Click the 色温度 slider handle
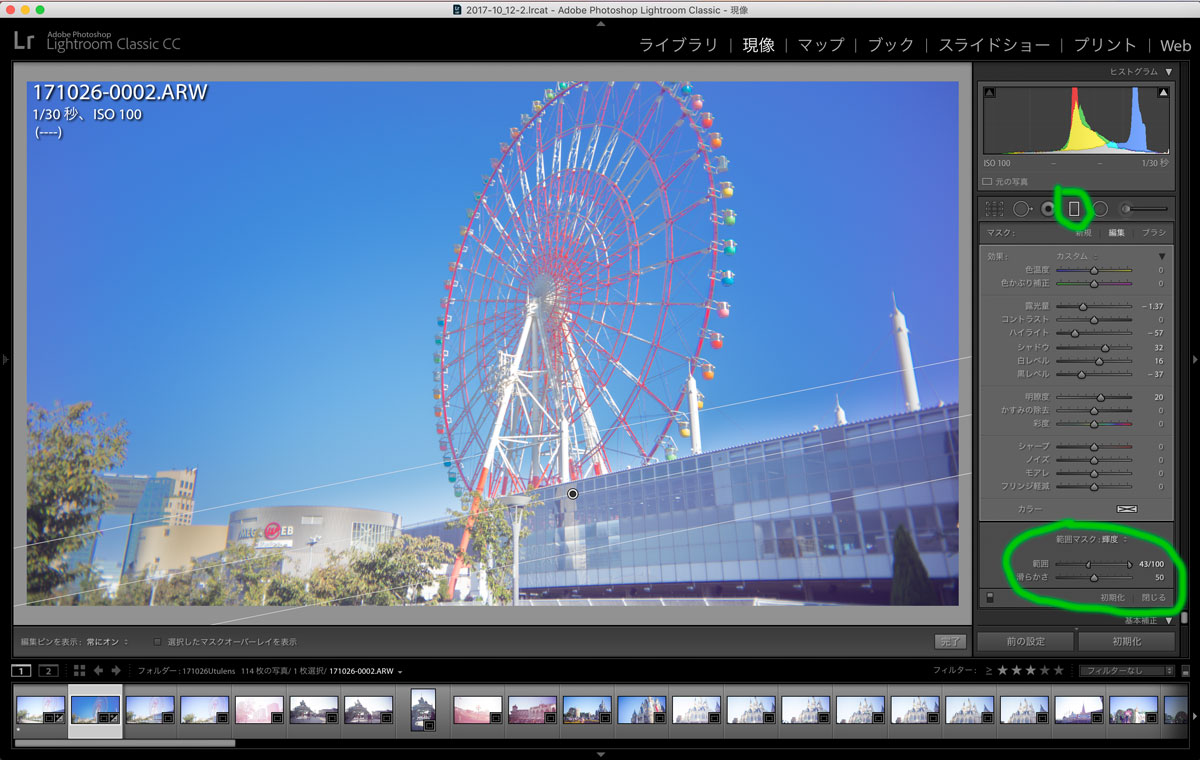This screenshot has width=1200, height=760. pos(1094,270)
